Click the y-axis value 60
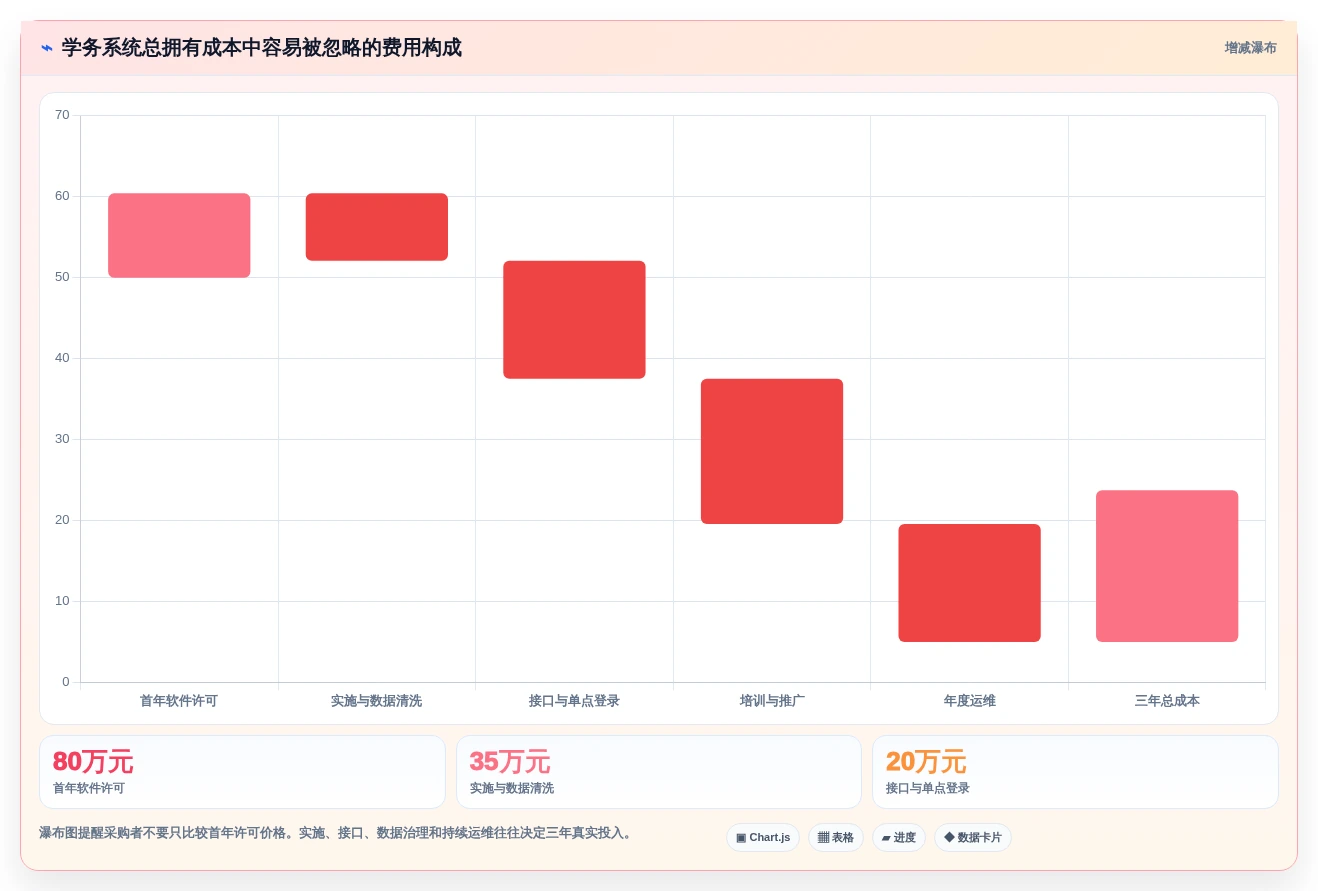Image resolution: width=1318 pixels, height=891 pixels. (x=62, y=196)
